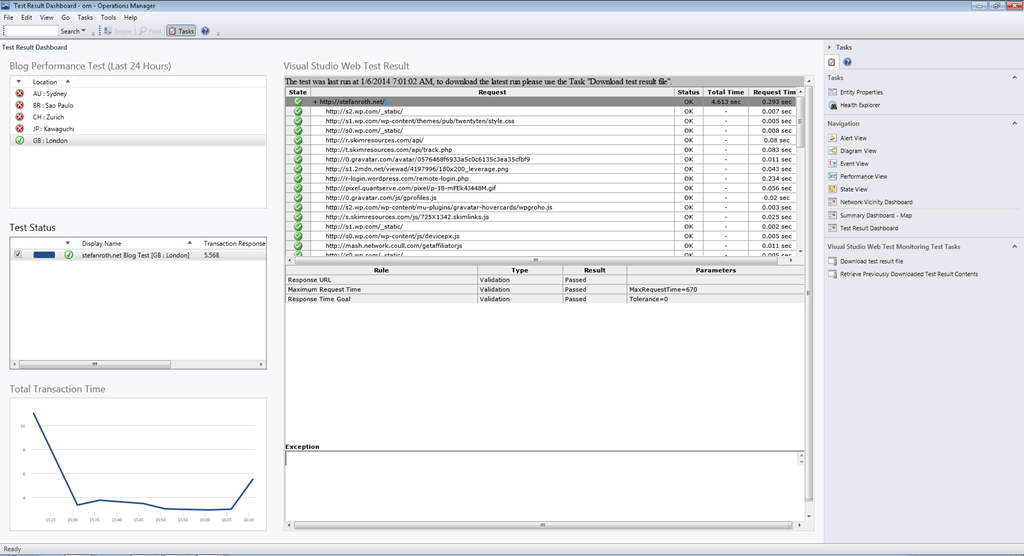Select the GB : London location row
This screenshot has width=1024, height=556.
pos(138,140)
